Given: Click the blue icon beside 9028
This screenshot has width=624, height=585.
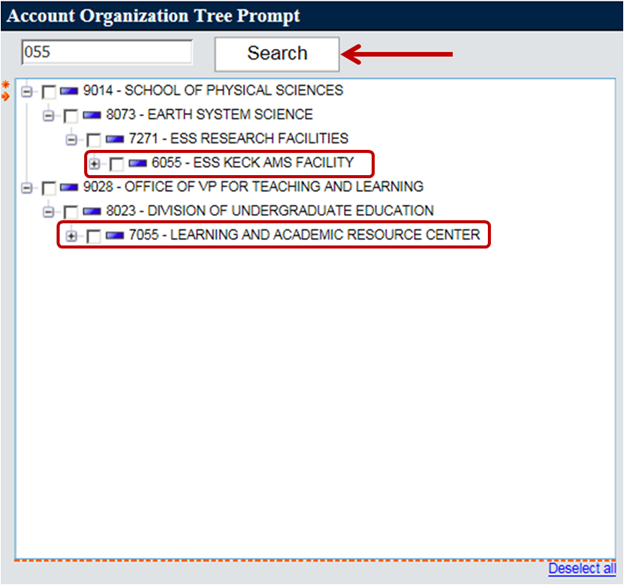Looking at the screenshot, I should 69,187.
